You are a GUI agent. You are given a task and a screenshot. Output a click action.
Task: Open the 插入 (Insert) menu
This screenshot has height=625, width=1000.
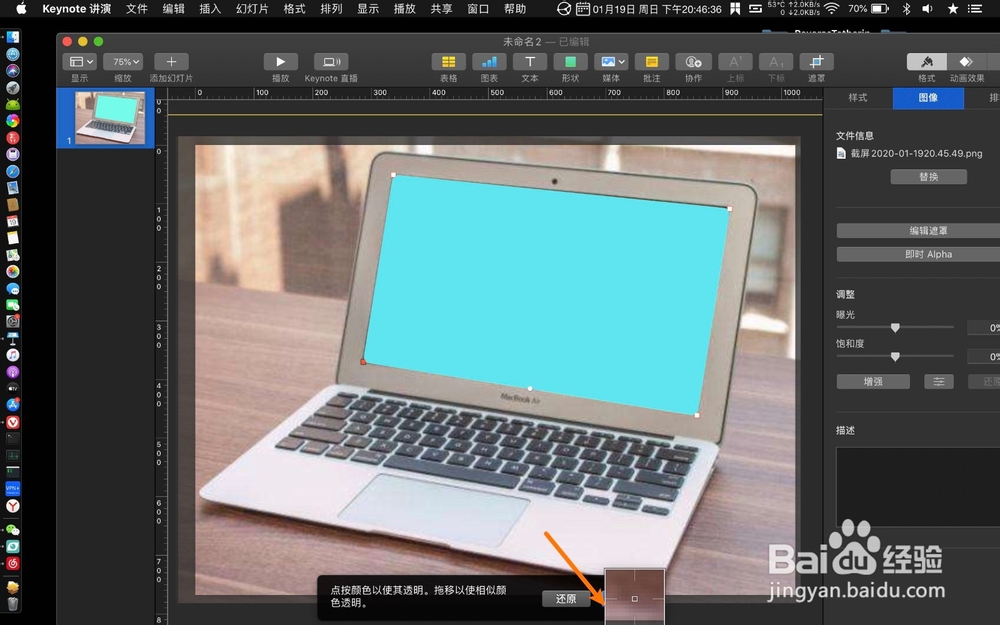(210, 8)
